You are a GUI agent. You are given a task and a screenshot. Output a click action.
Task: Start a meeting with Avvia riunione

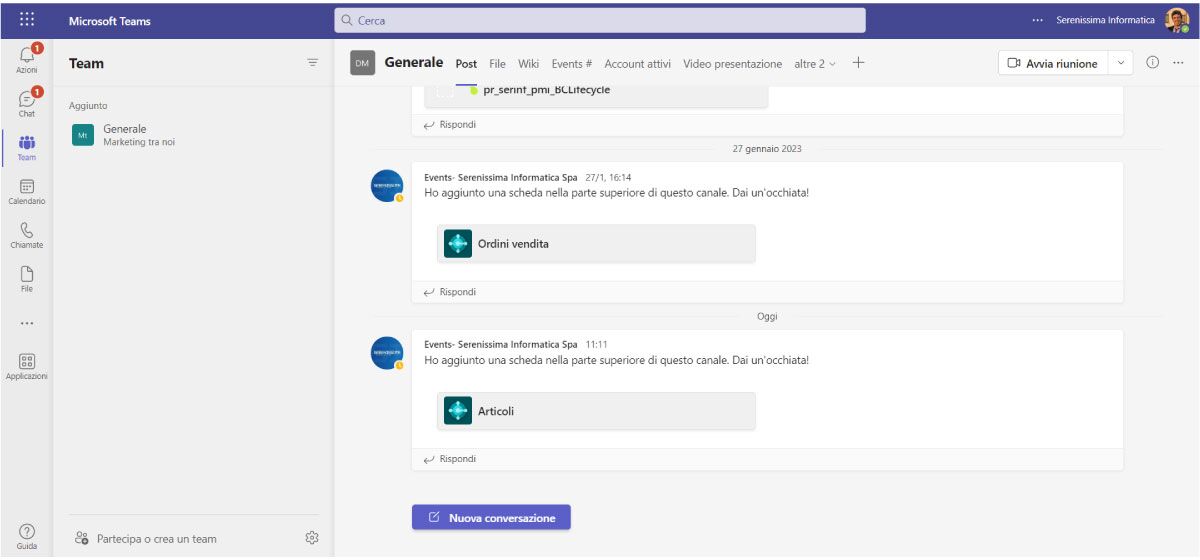coord(1052,63)
